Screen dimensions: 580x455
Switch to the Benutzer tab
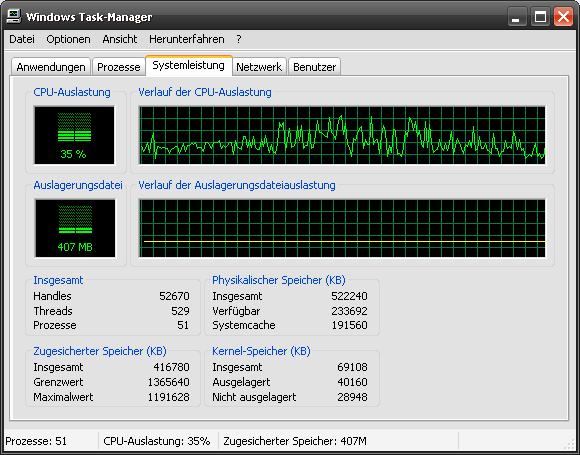[314, 67]
